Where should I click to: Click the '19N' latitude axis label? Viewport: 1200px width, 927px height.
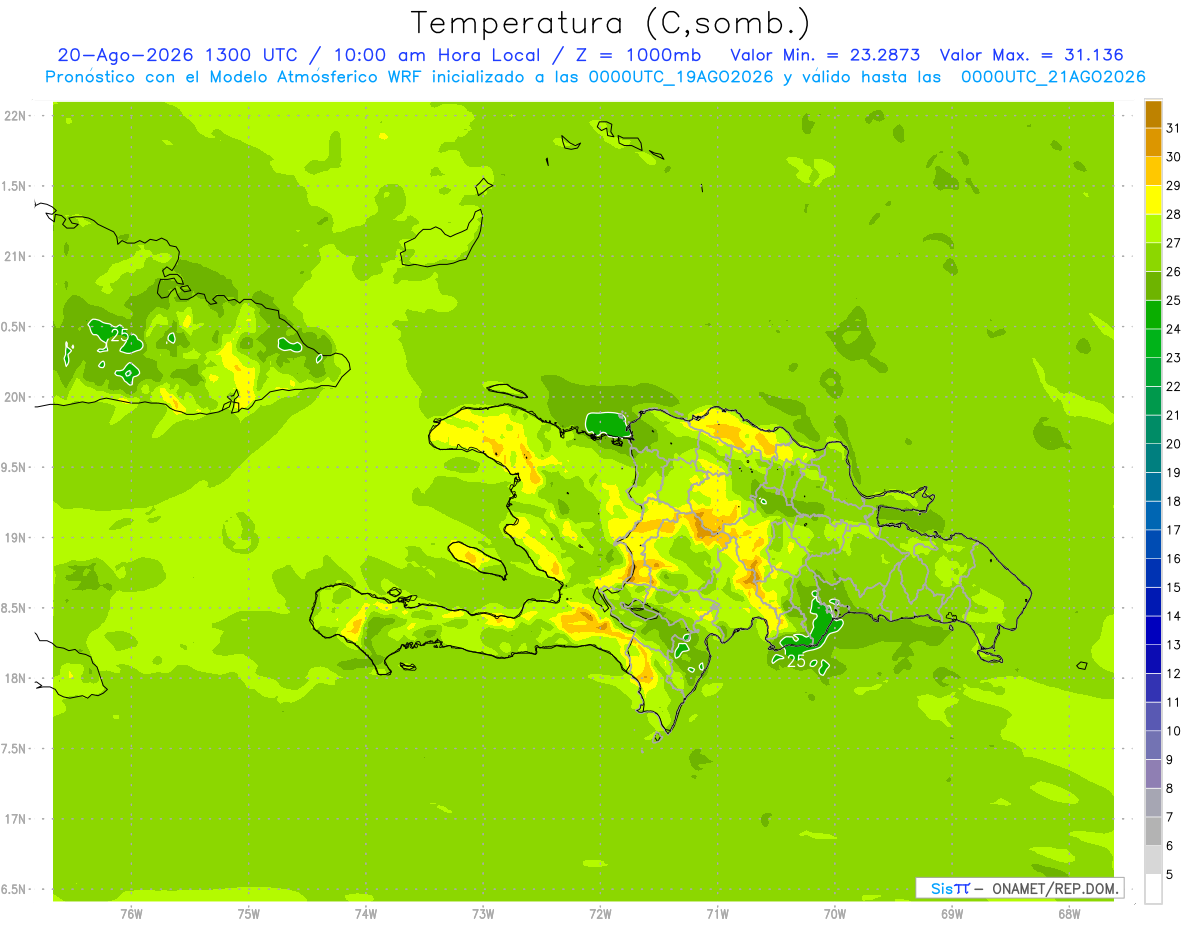[x=15, y=538]
